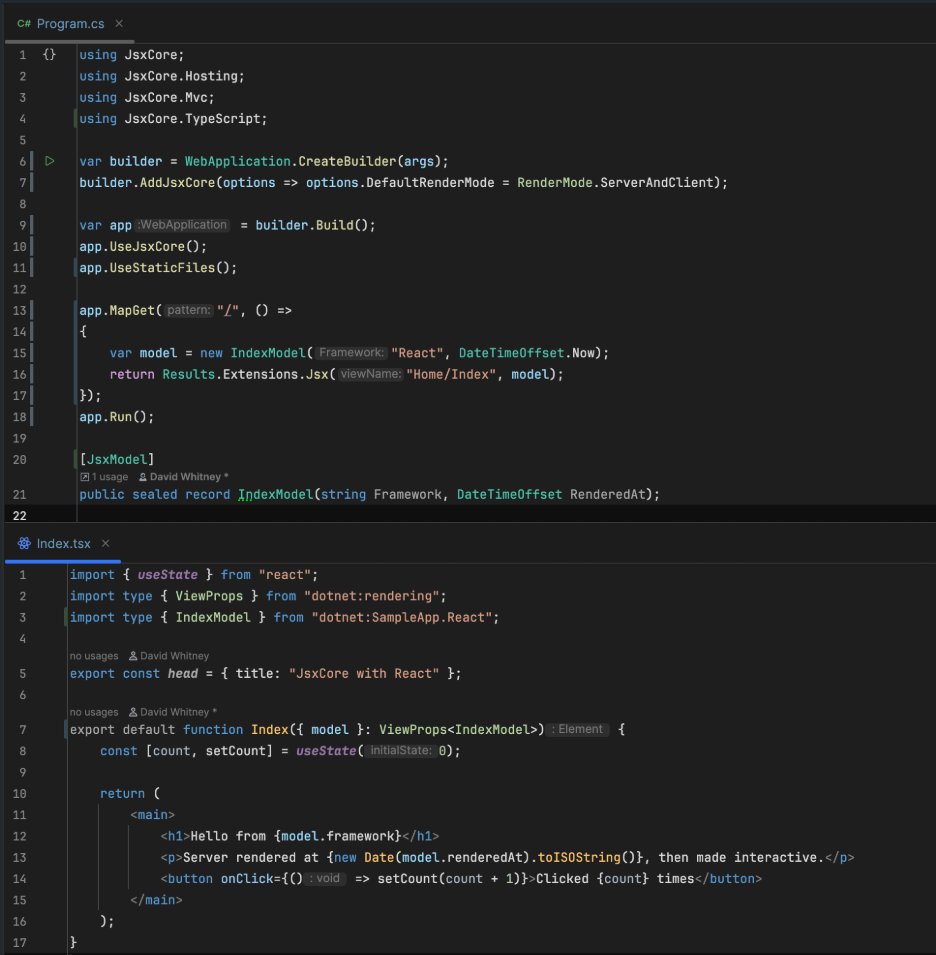This screenshot has height=955, width=936.
Task: Click 'app.Run();' statement on line 18
Action: click(116, 417)
